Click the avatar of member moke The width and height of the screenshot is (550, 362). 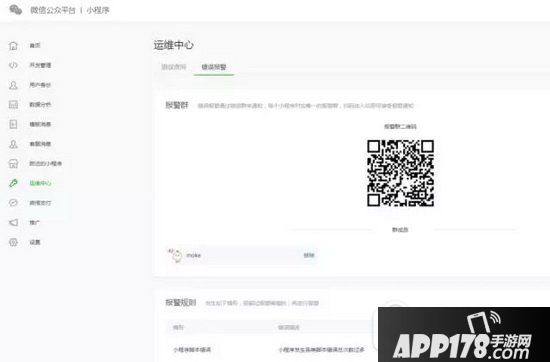[176, 255]
